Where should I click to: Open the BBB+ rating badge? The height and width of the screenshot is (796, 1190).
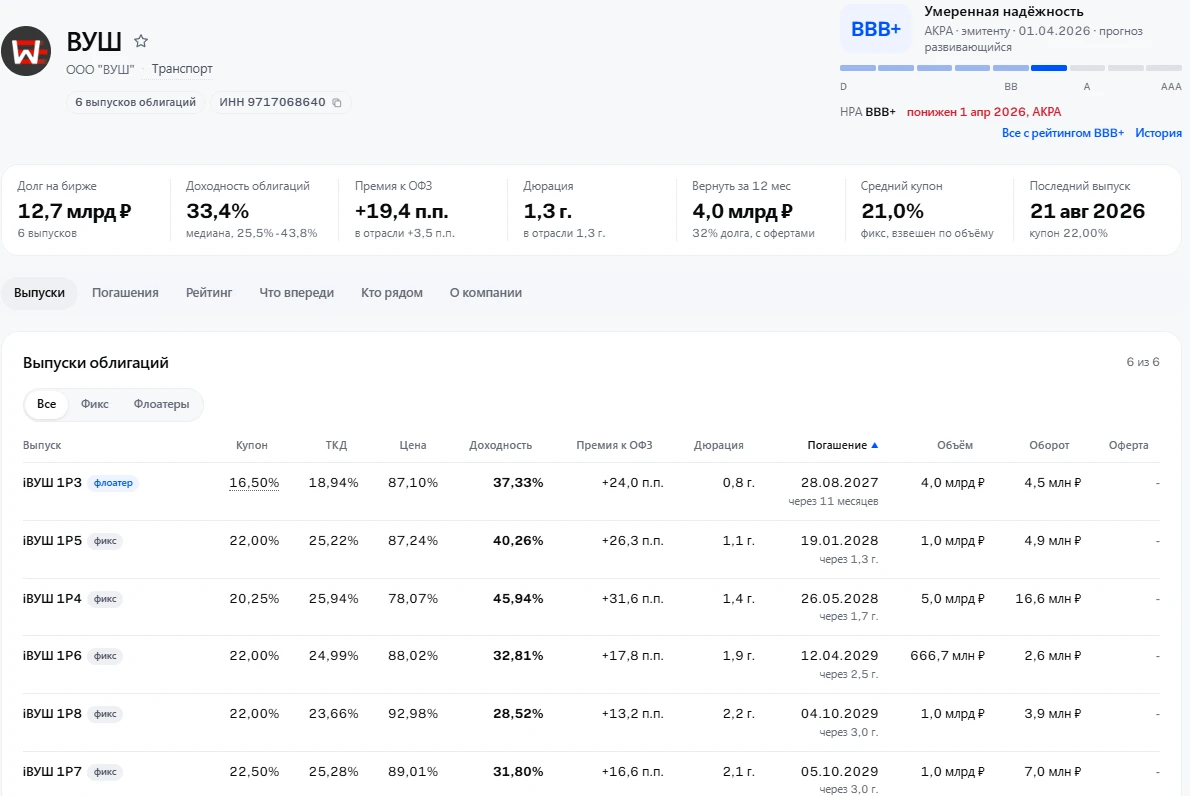point(876,29)
